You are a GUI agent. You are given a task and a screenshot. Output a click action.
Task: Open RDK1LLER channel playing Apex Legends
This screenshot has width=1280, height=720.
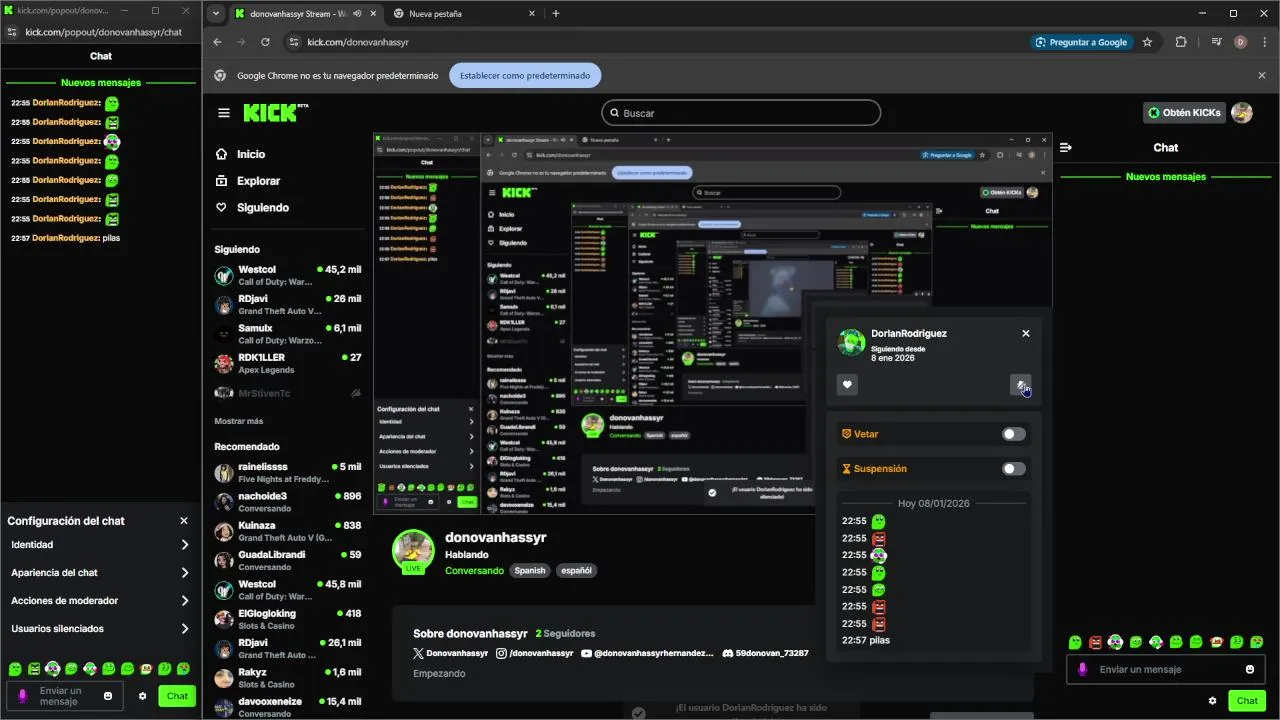point(288,363)
